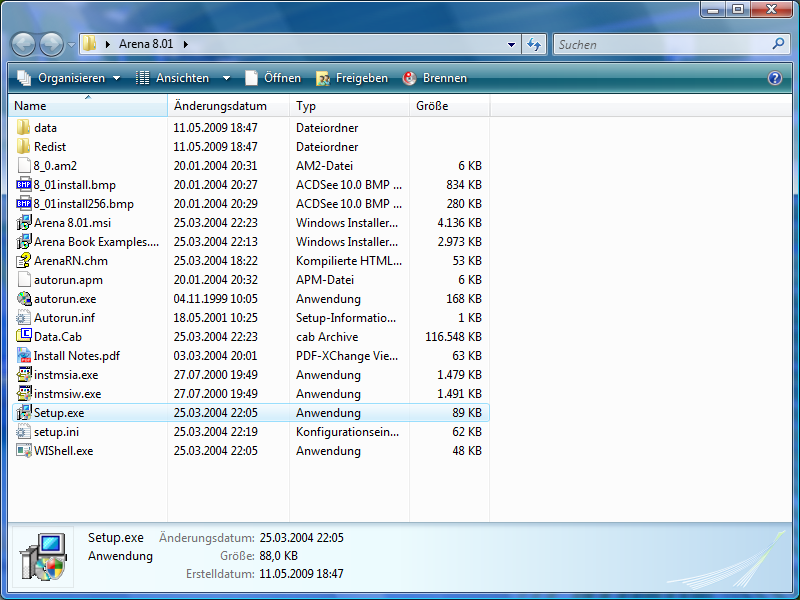The height and width of the screenshot is (600, 800).
Task: Click Öffnen in the toolbar
Action: (273, 78)
